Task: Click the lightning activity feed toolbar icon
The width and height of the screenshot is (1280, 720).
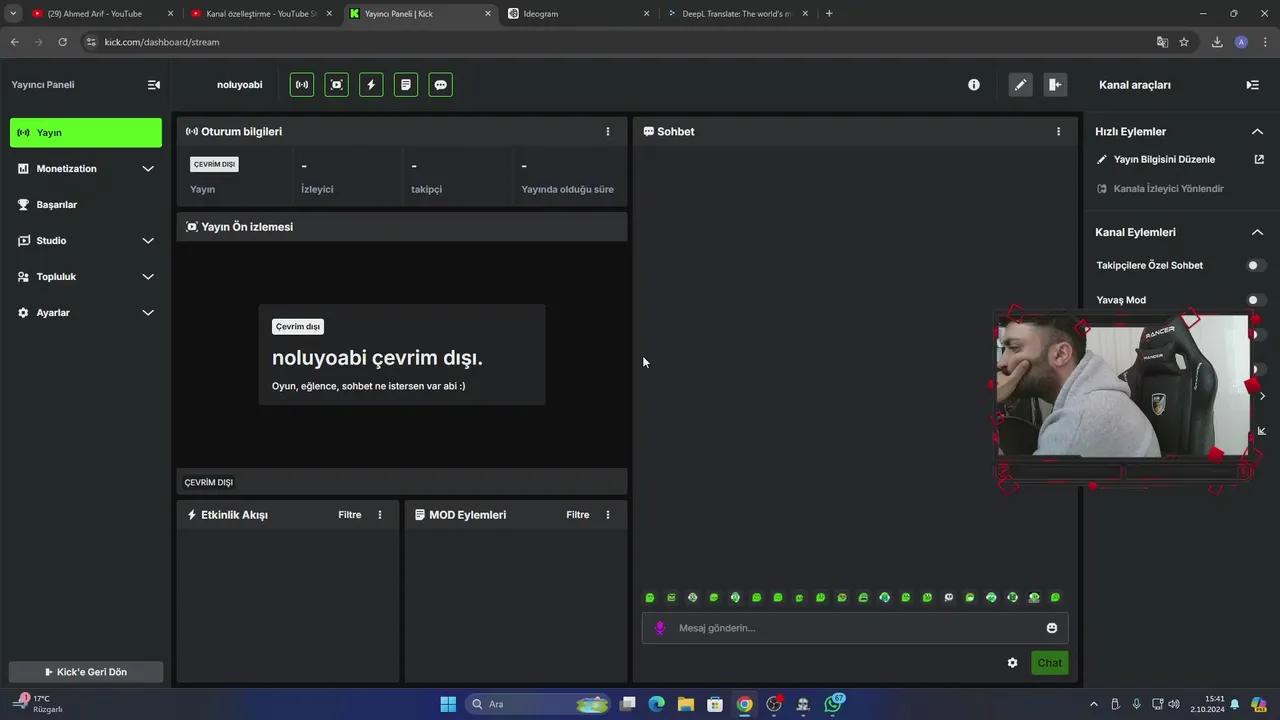Action: 371,85
